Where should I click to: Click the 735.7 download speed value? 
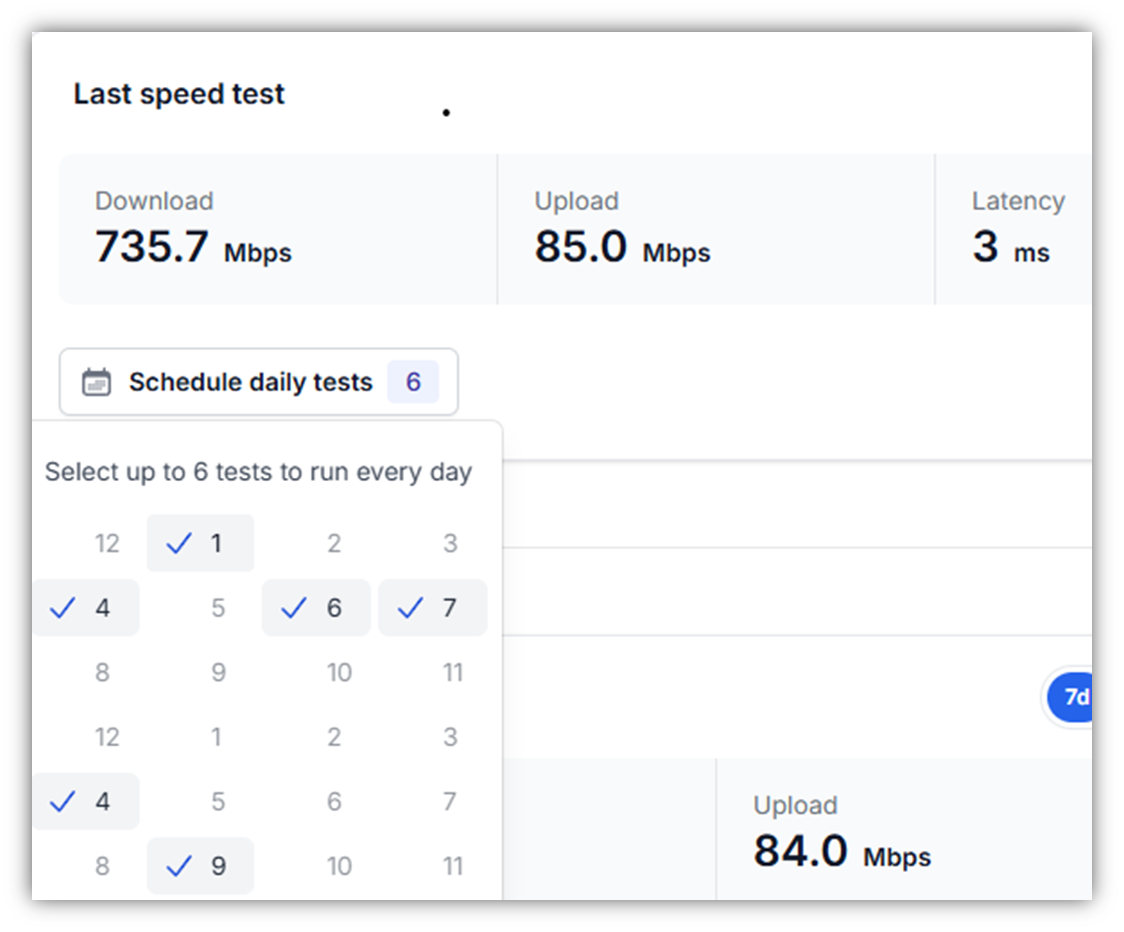click(x=152, y=247)
